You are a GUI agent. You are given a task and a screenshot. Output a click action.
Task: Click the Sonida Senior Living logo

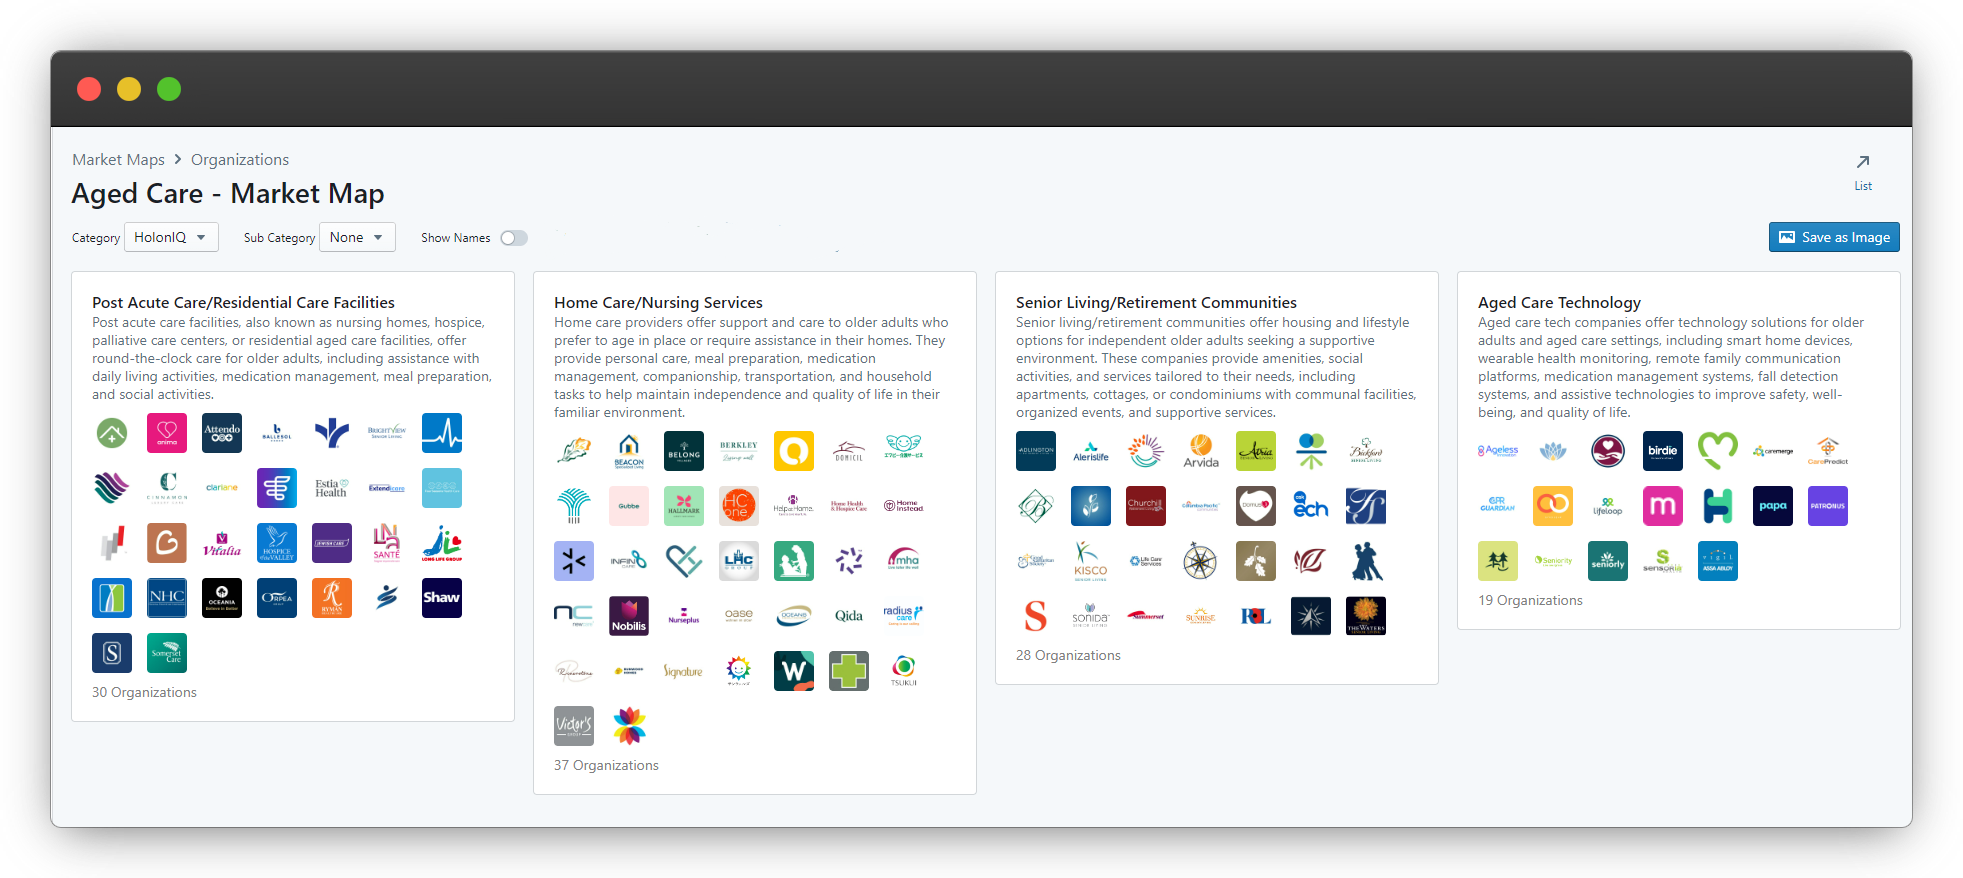(x=1091, y=616)
